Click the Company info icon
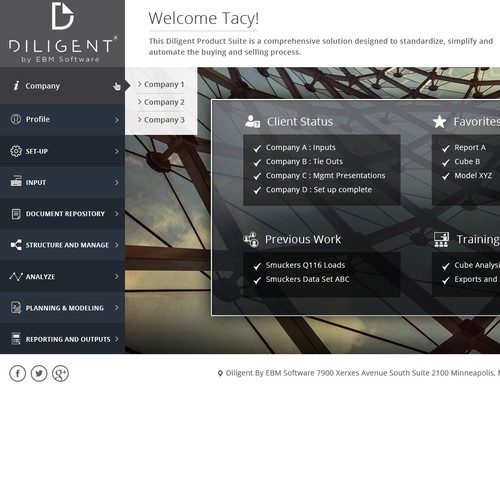Screen dimensions: 500x500 click(x=16, y=86)
